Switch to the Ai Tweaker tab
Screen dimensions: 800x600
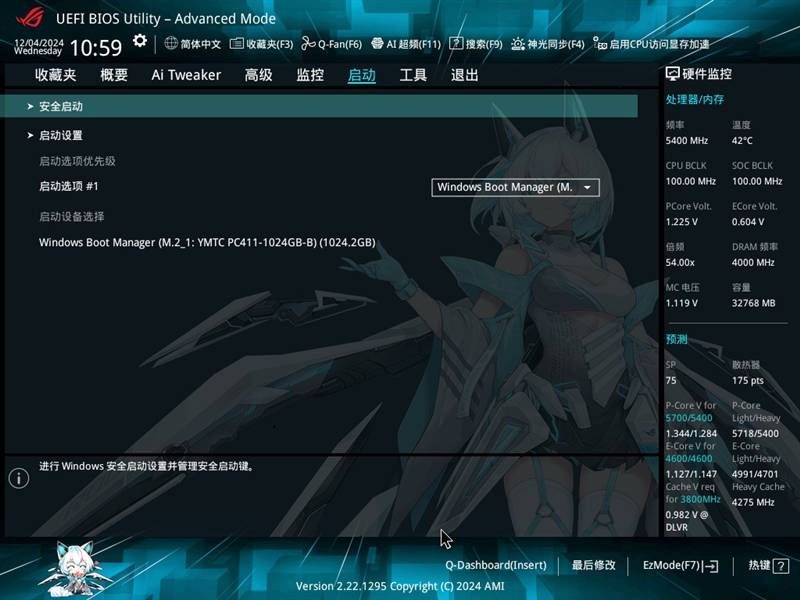(x=186, y=75)
